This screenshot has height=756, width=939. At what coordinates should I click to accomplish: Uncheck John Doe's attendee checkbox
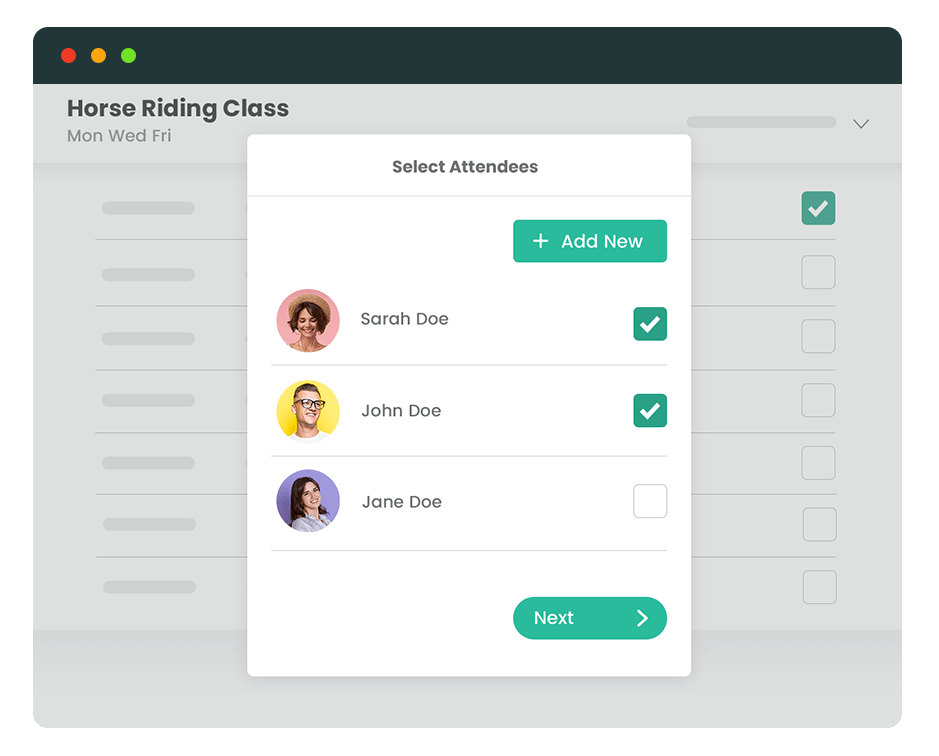coord(650,410)
